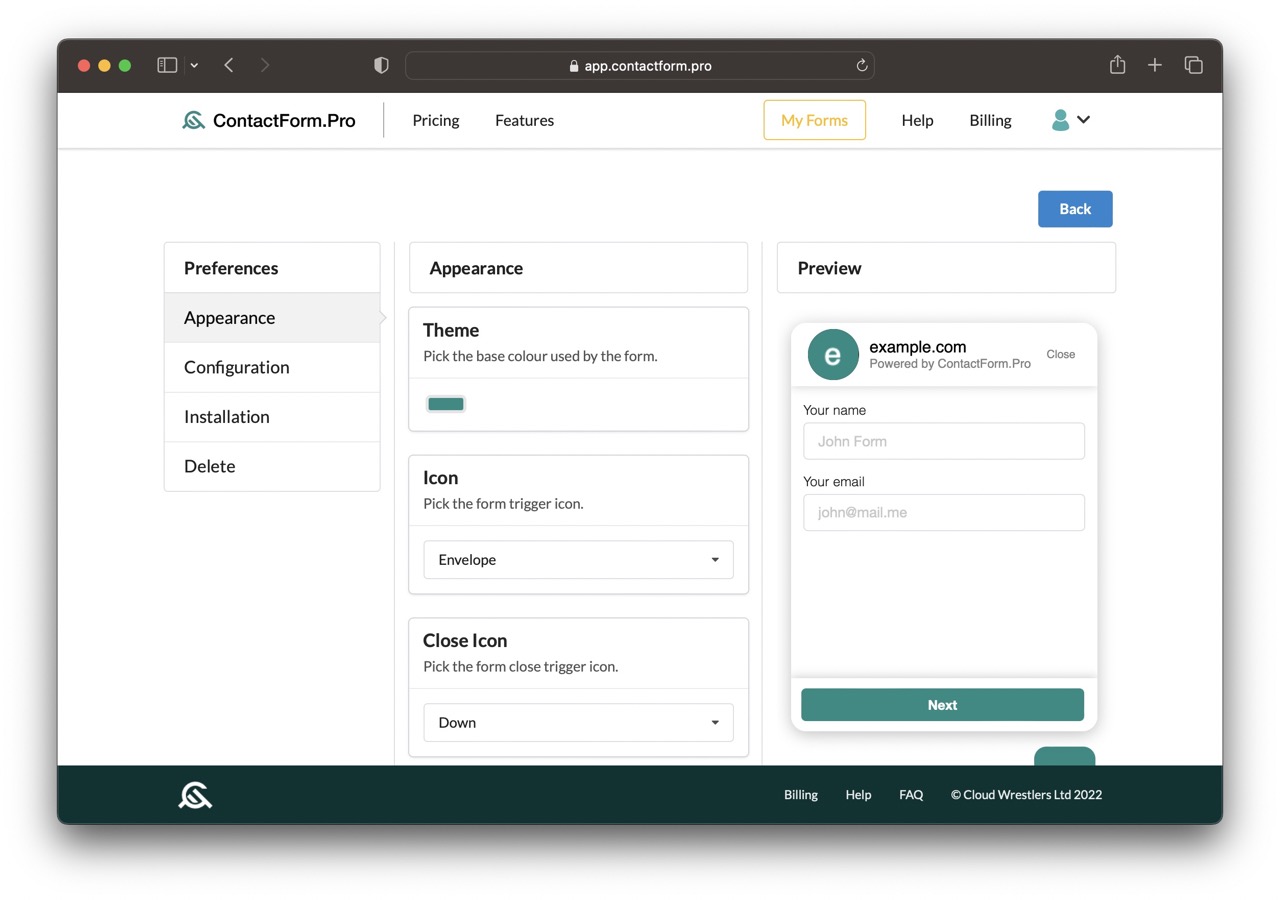This screenshot has width=1280, height=900.
Task: Open a new tab with the plus icon
Action: [x=1155, y=64]
